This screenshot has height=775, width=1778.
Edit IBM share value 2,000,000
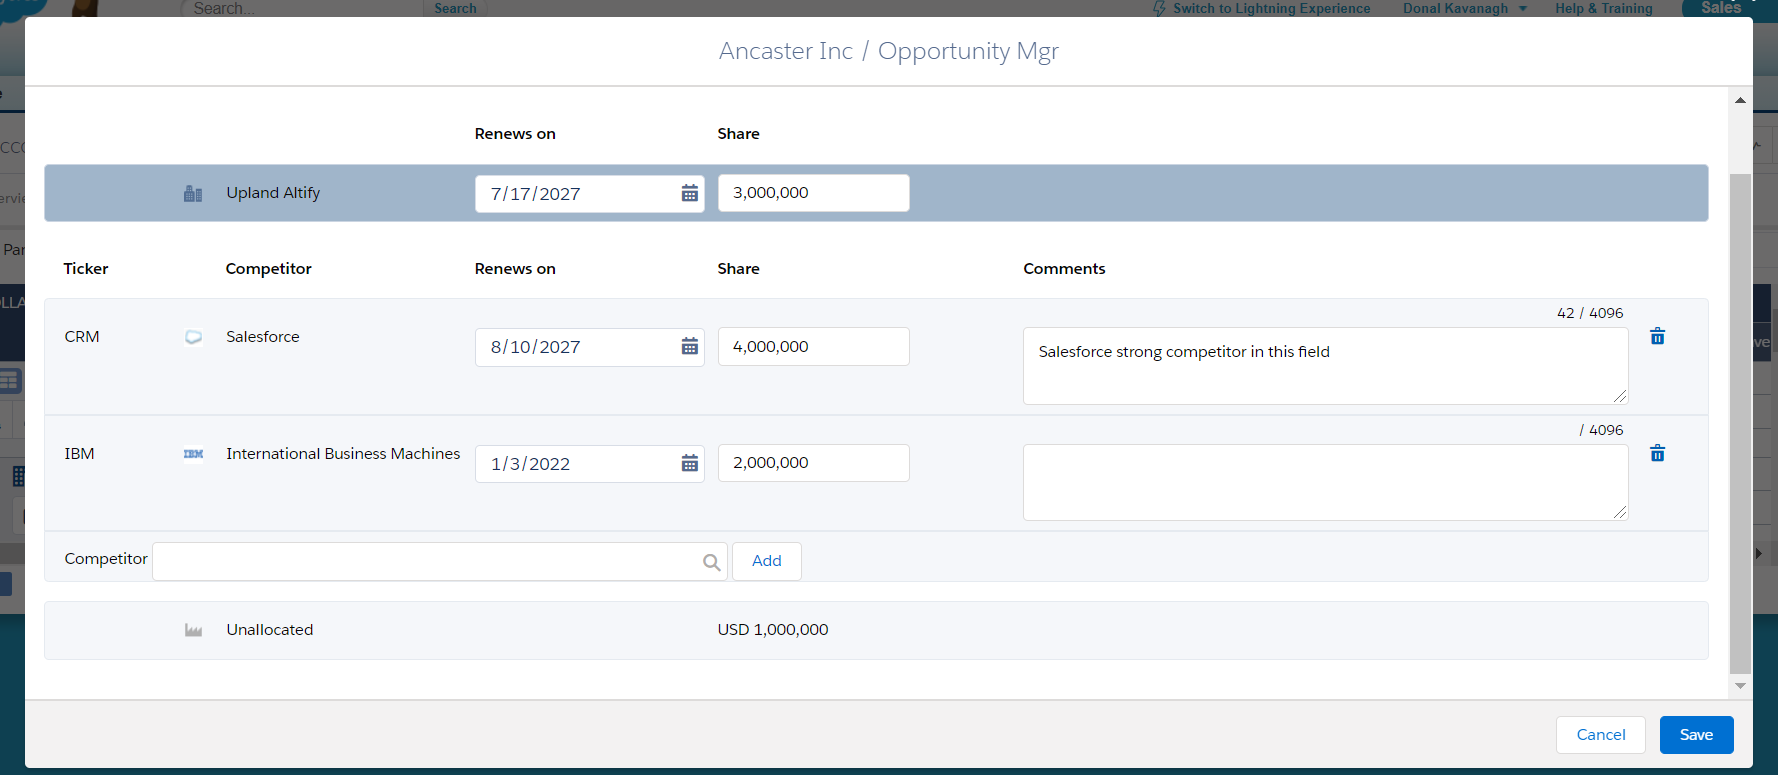tap(814, 462)
